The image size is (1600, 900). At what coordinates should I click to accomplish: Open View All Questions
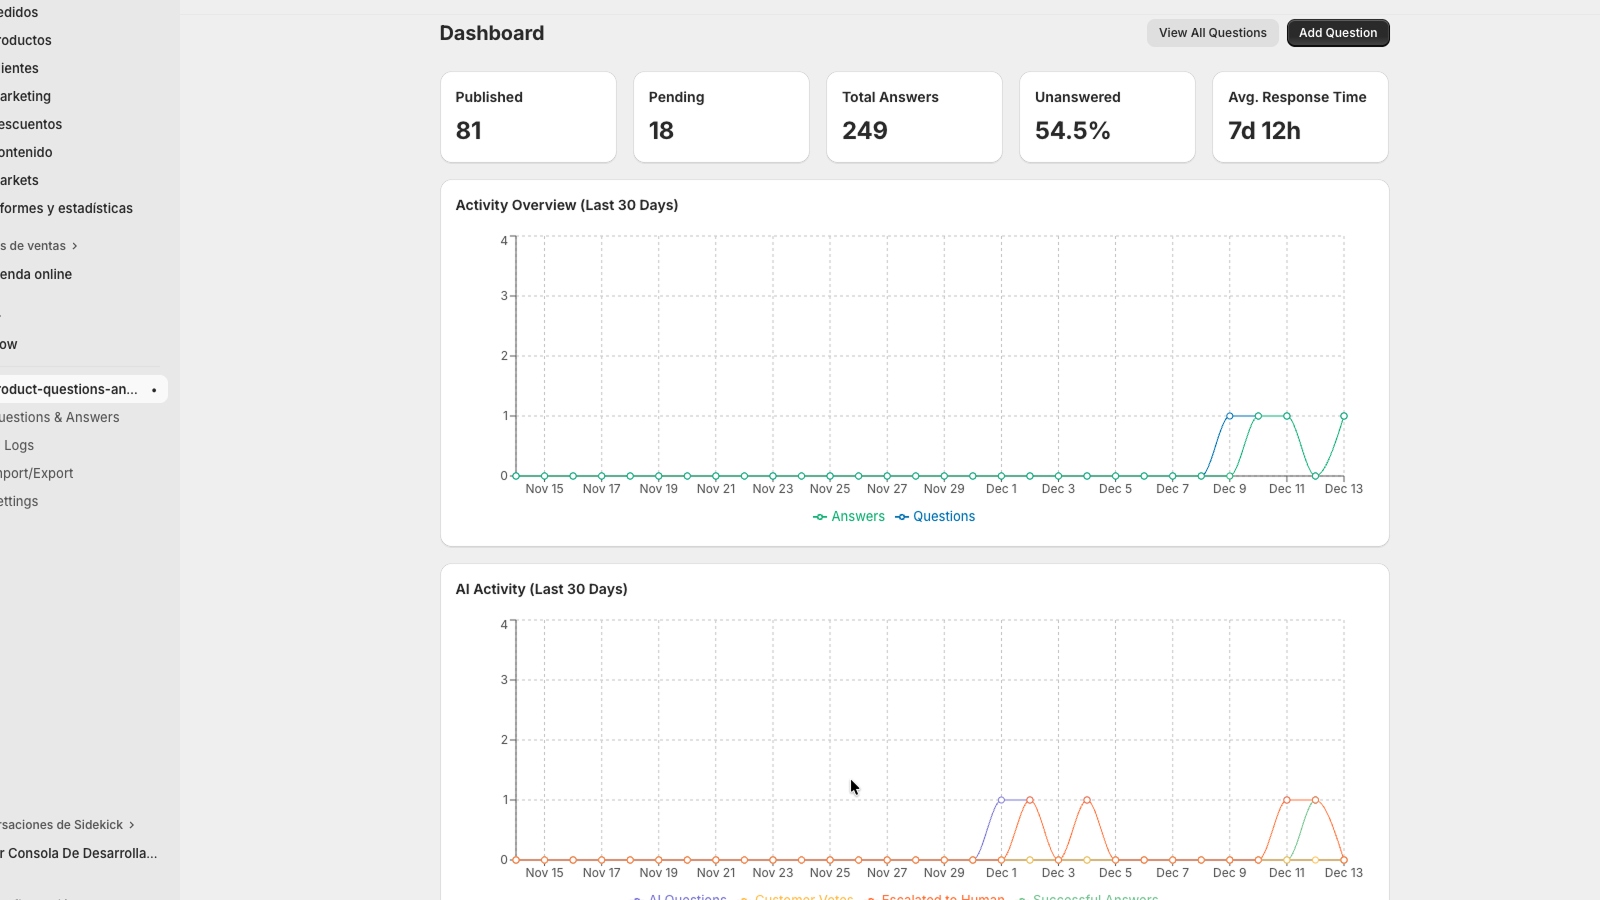[x=1212, y=33]
